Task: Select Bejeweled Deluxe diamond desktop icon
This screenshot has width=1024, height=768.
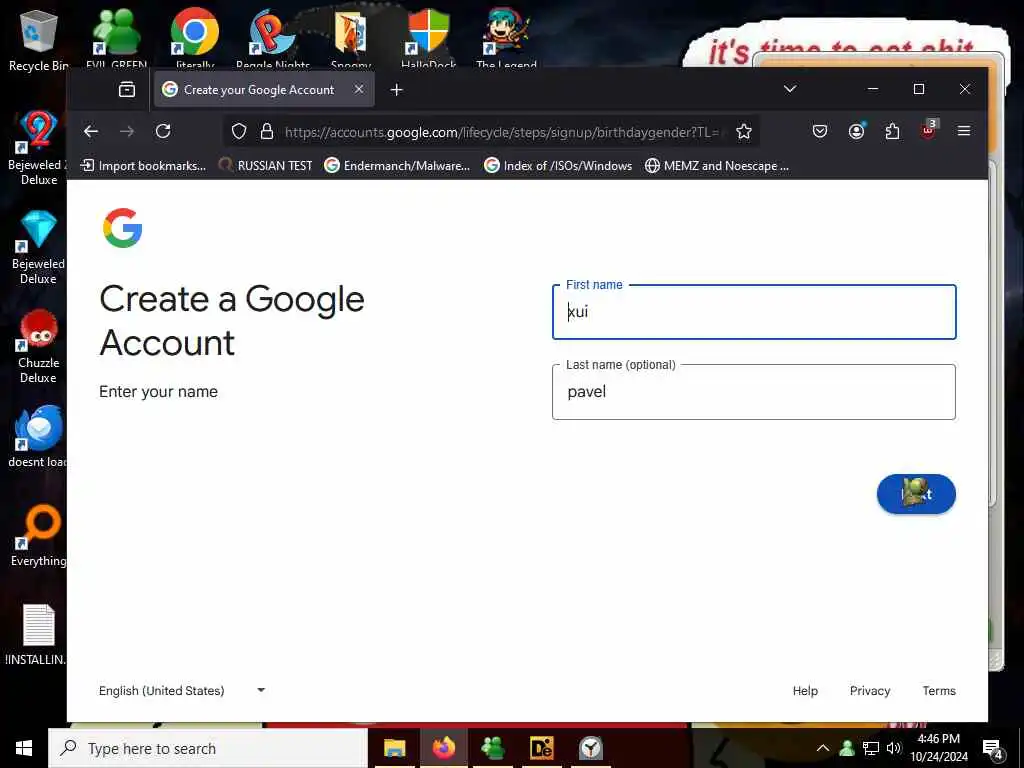Action: pyautogui.click(x=38, y=247)
